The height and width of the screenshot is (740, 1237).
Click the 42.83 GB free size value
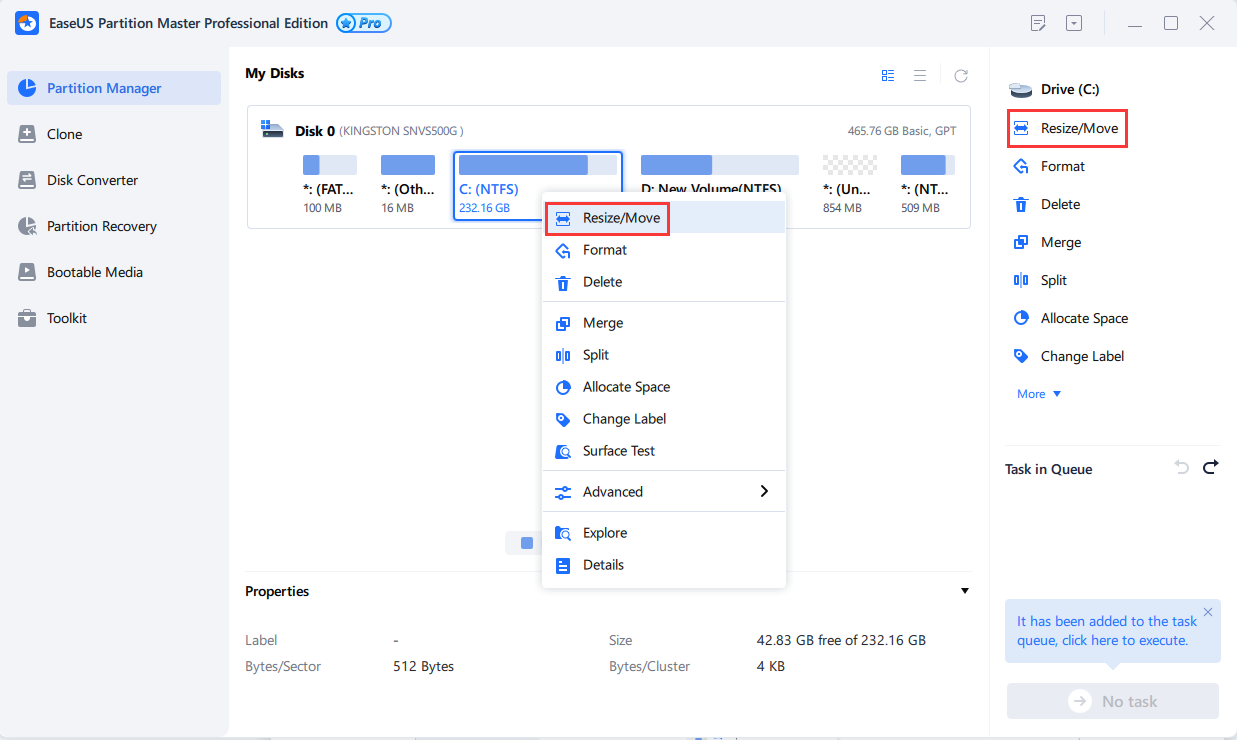coord(841,640)
